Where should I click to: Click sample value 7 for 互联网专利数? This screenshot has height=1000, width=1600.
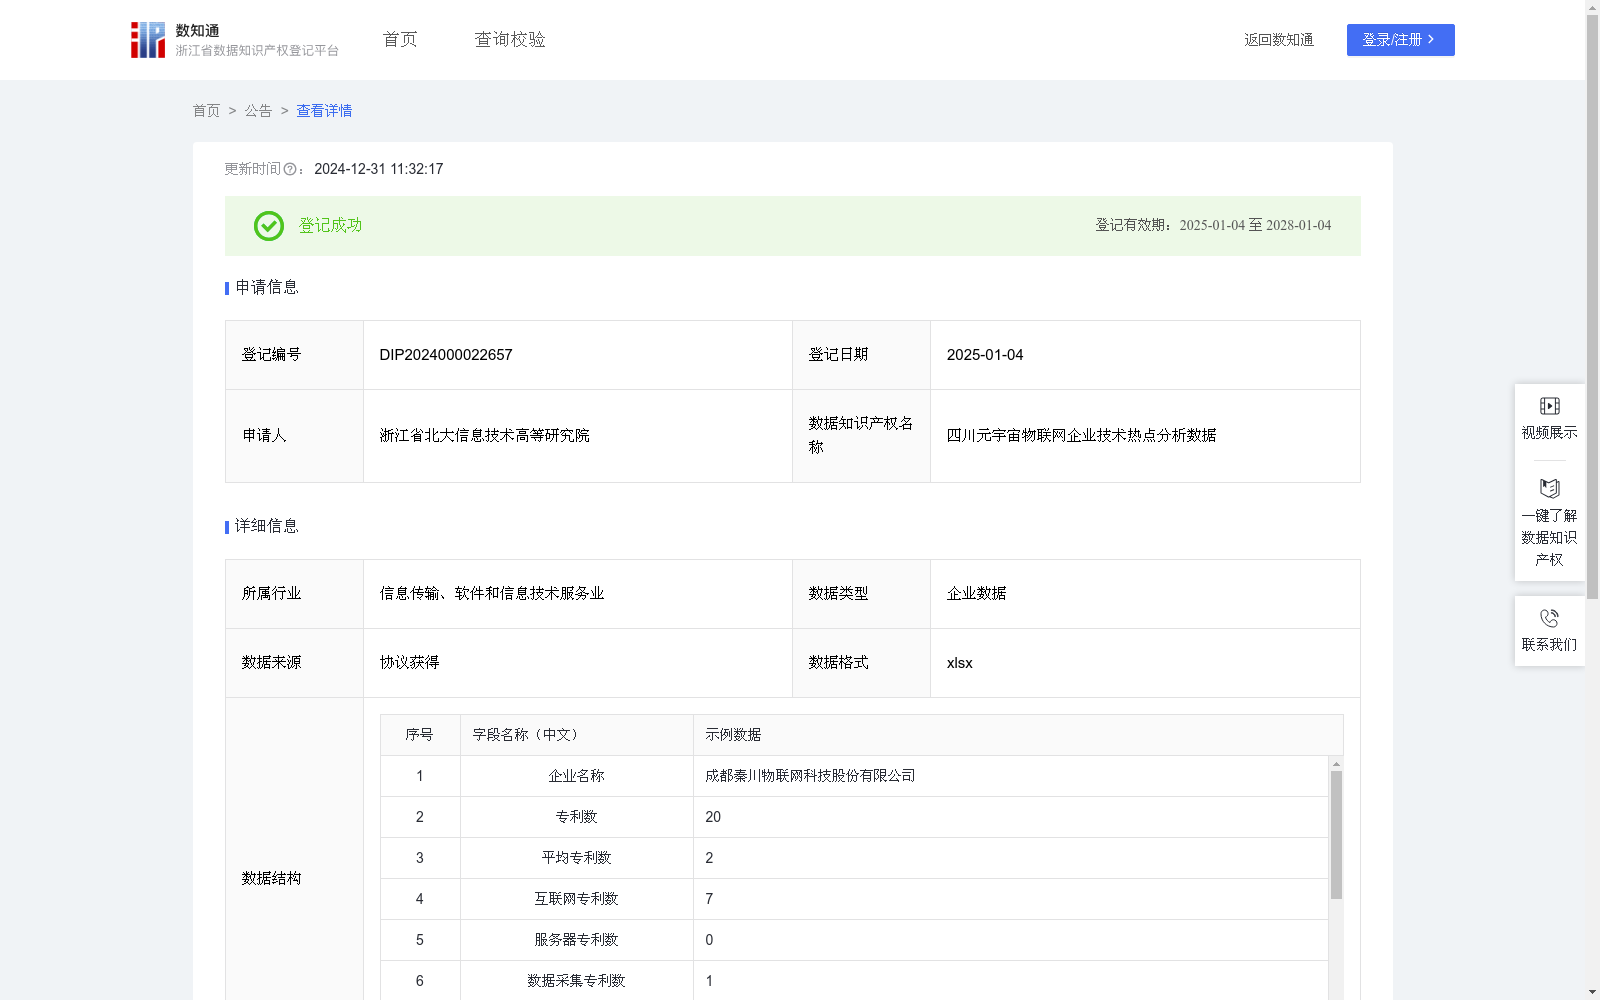(709, 899)
